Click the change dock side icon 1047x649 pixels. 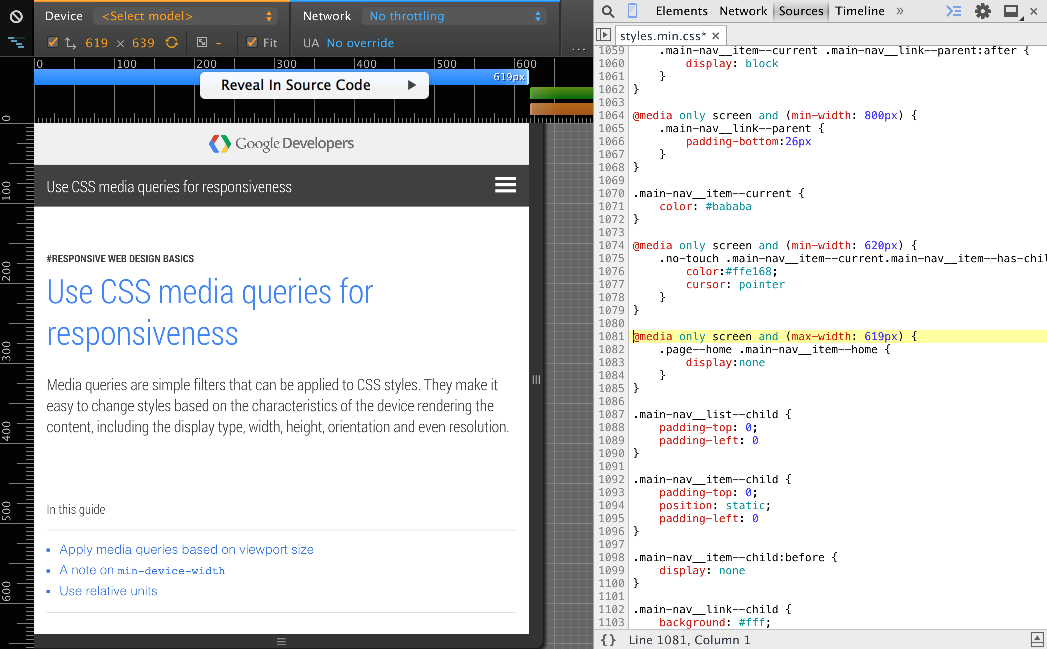click(x=1009, y=11)
